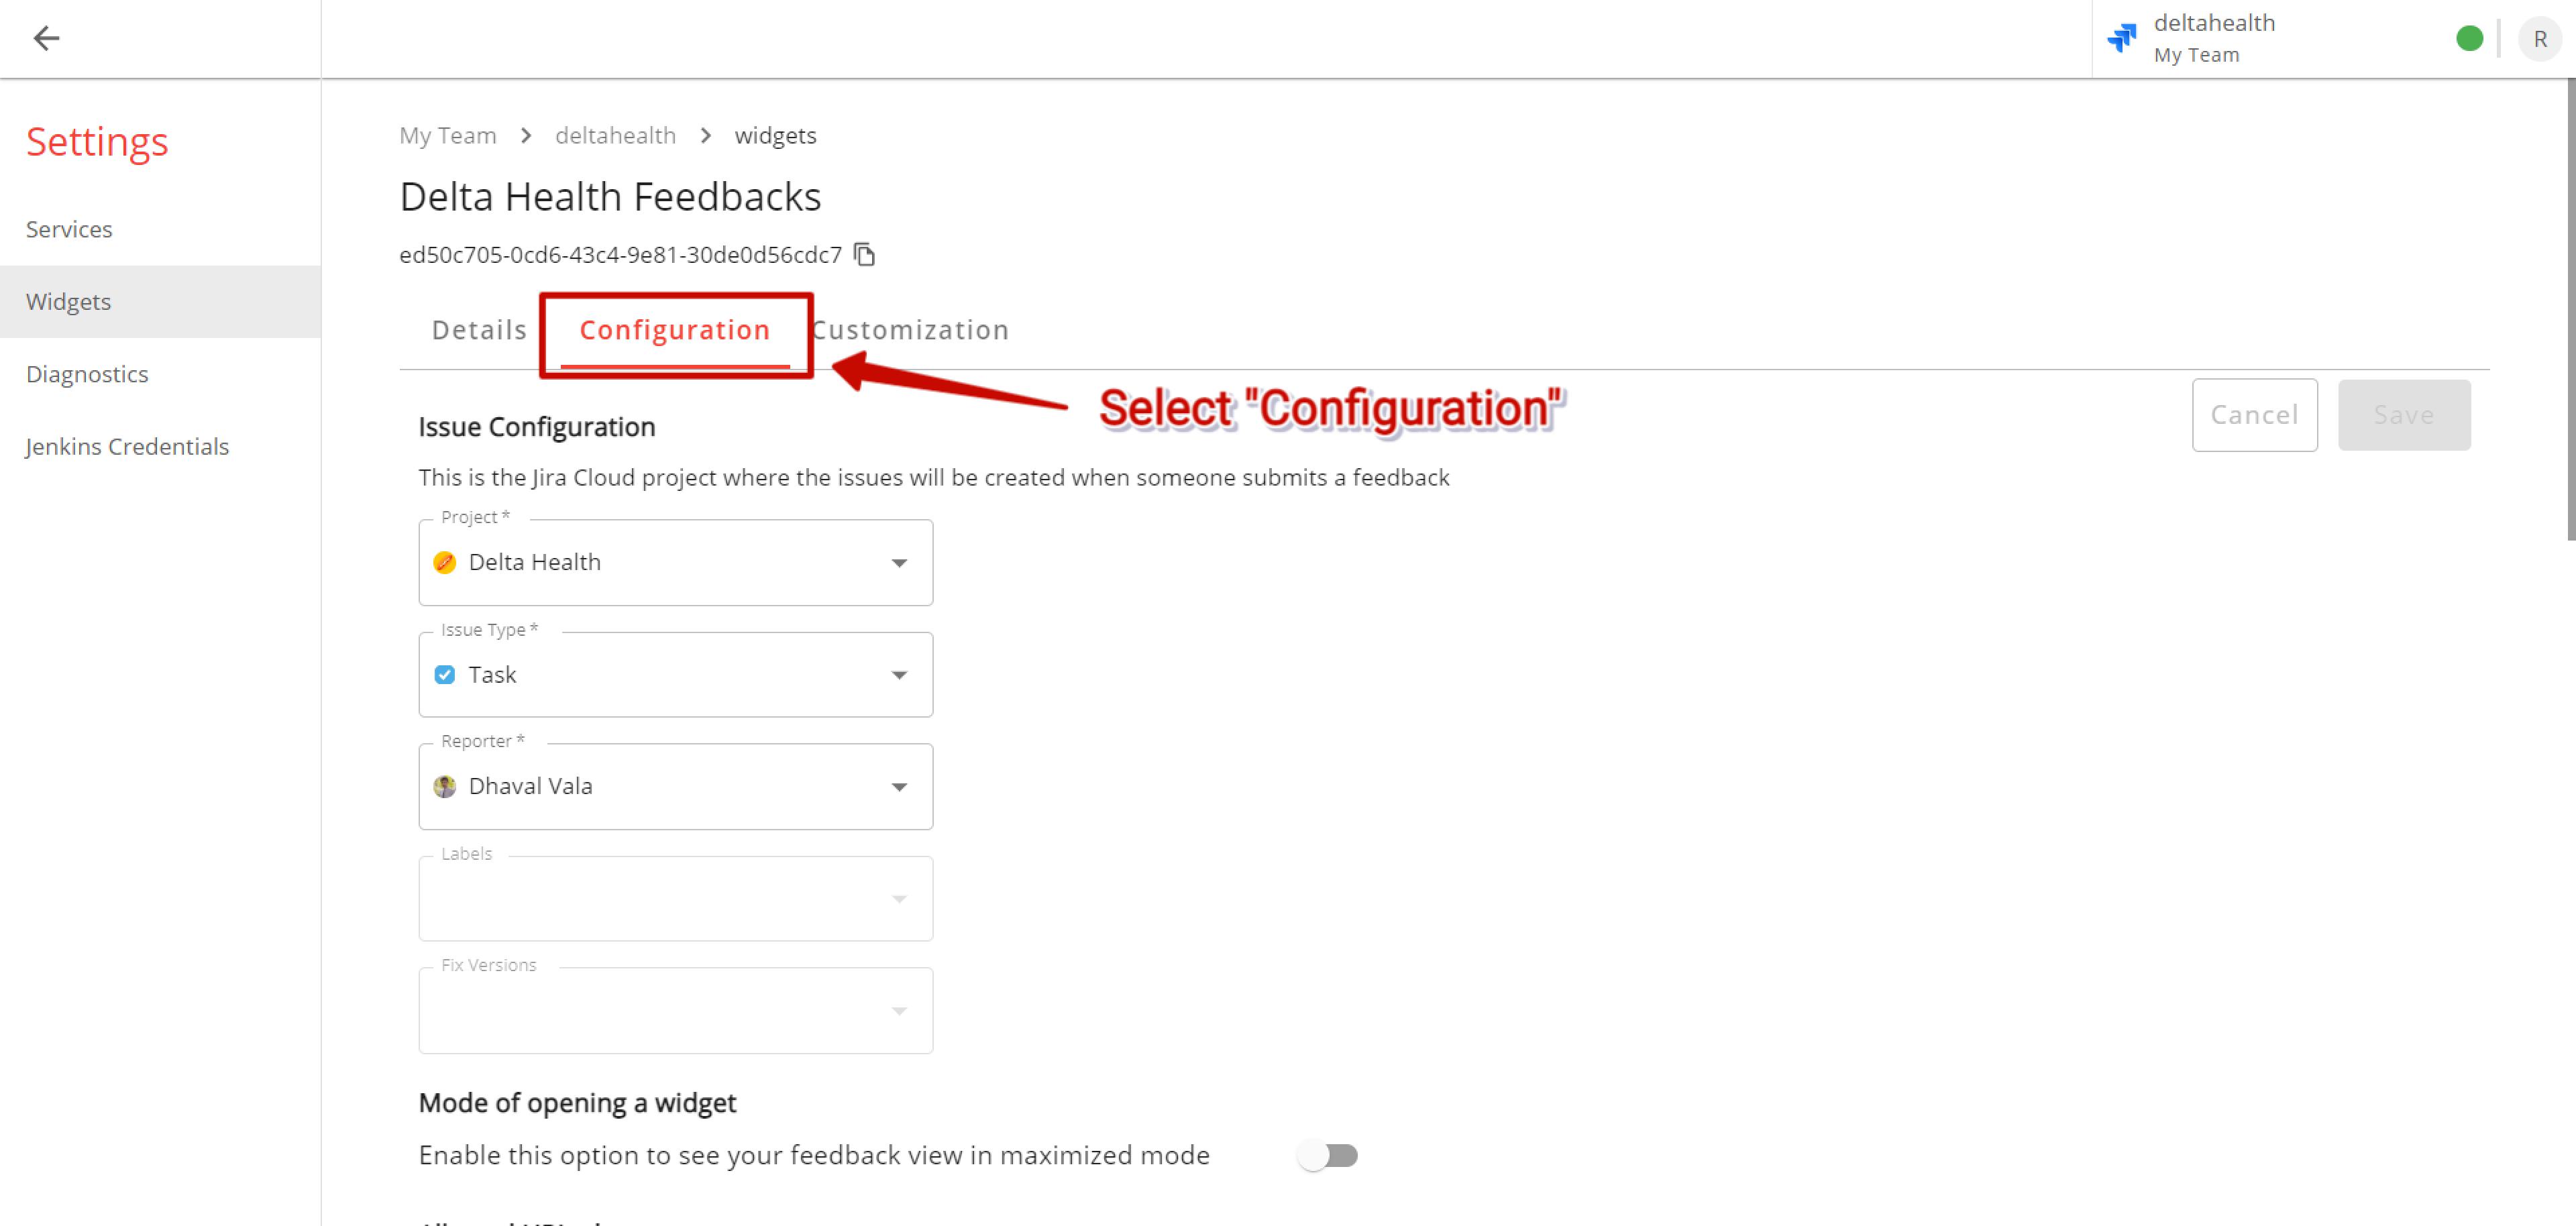Viewport: 2576px width, 1226px height.
Task: Copy the widget ID with the copy icon
Action: click(864, 255)
